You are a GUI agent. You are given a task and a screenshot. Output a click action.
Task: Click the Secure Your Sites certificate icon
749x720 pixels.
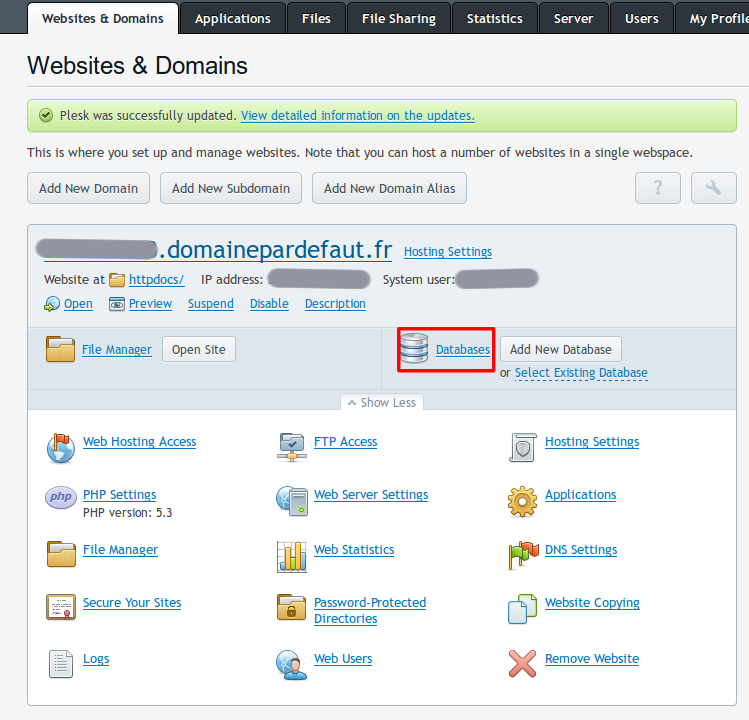61,607
